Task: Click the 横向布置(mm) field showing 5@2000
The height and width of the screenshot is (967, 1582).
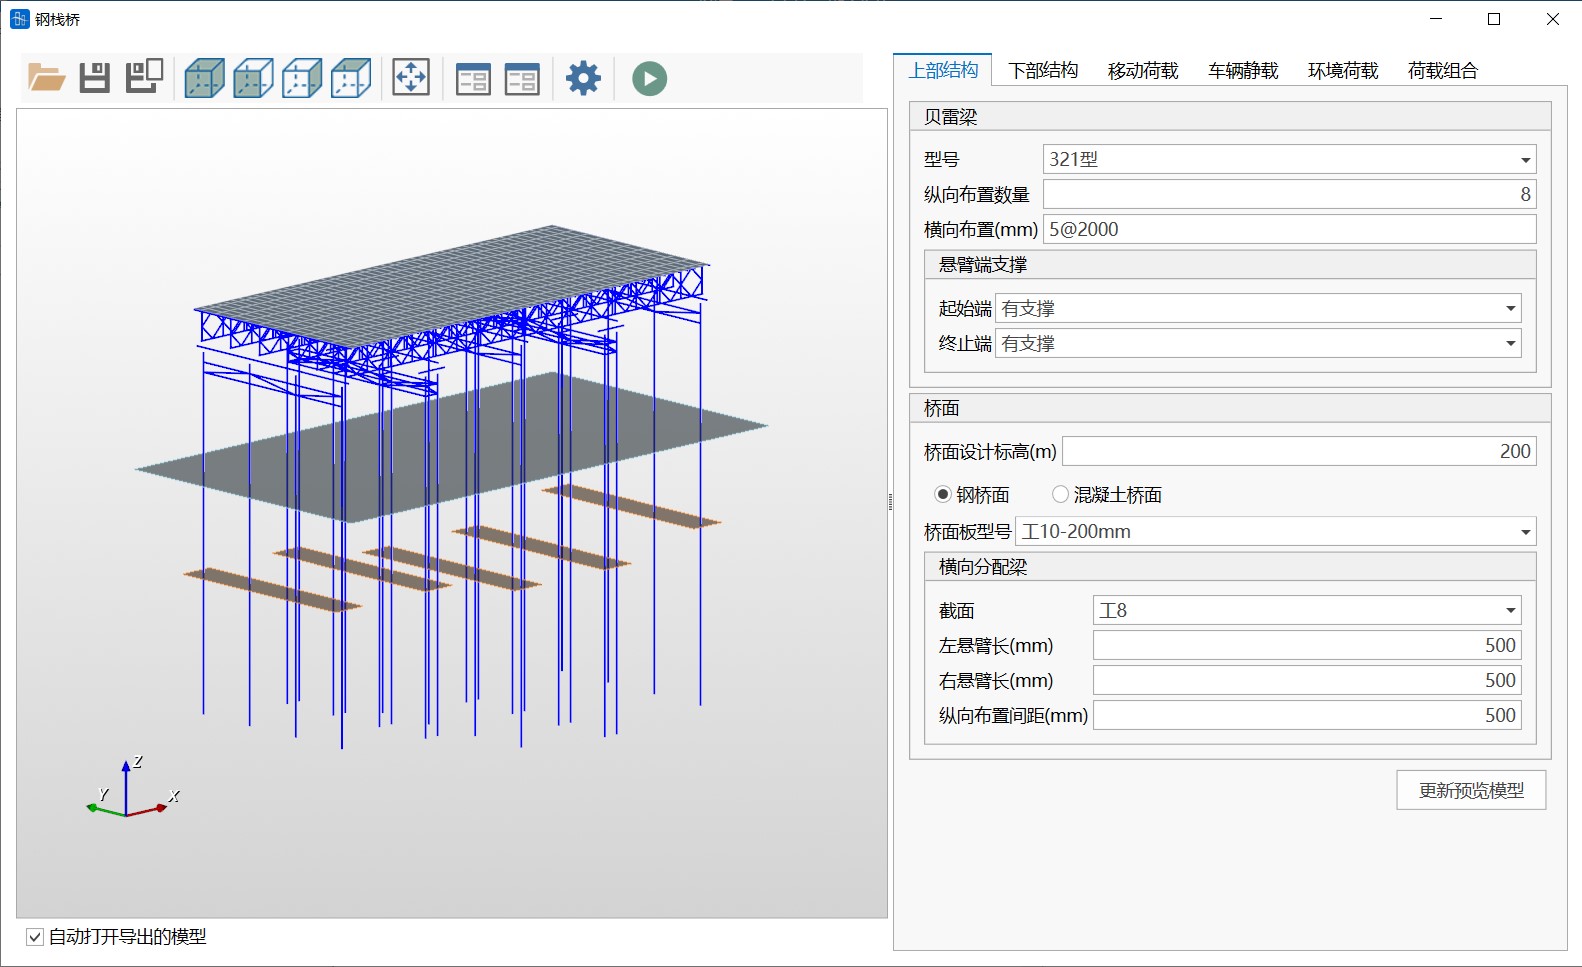Action: pyautogui.click(x=1289, y=229)
